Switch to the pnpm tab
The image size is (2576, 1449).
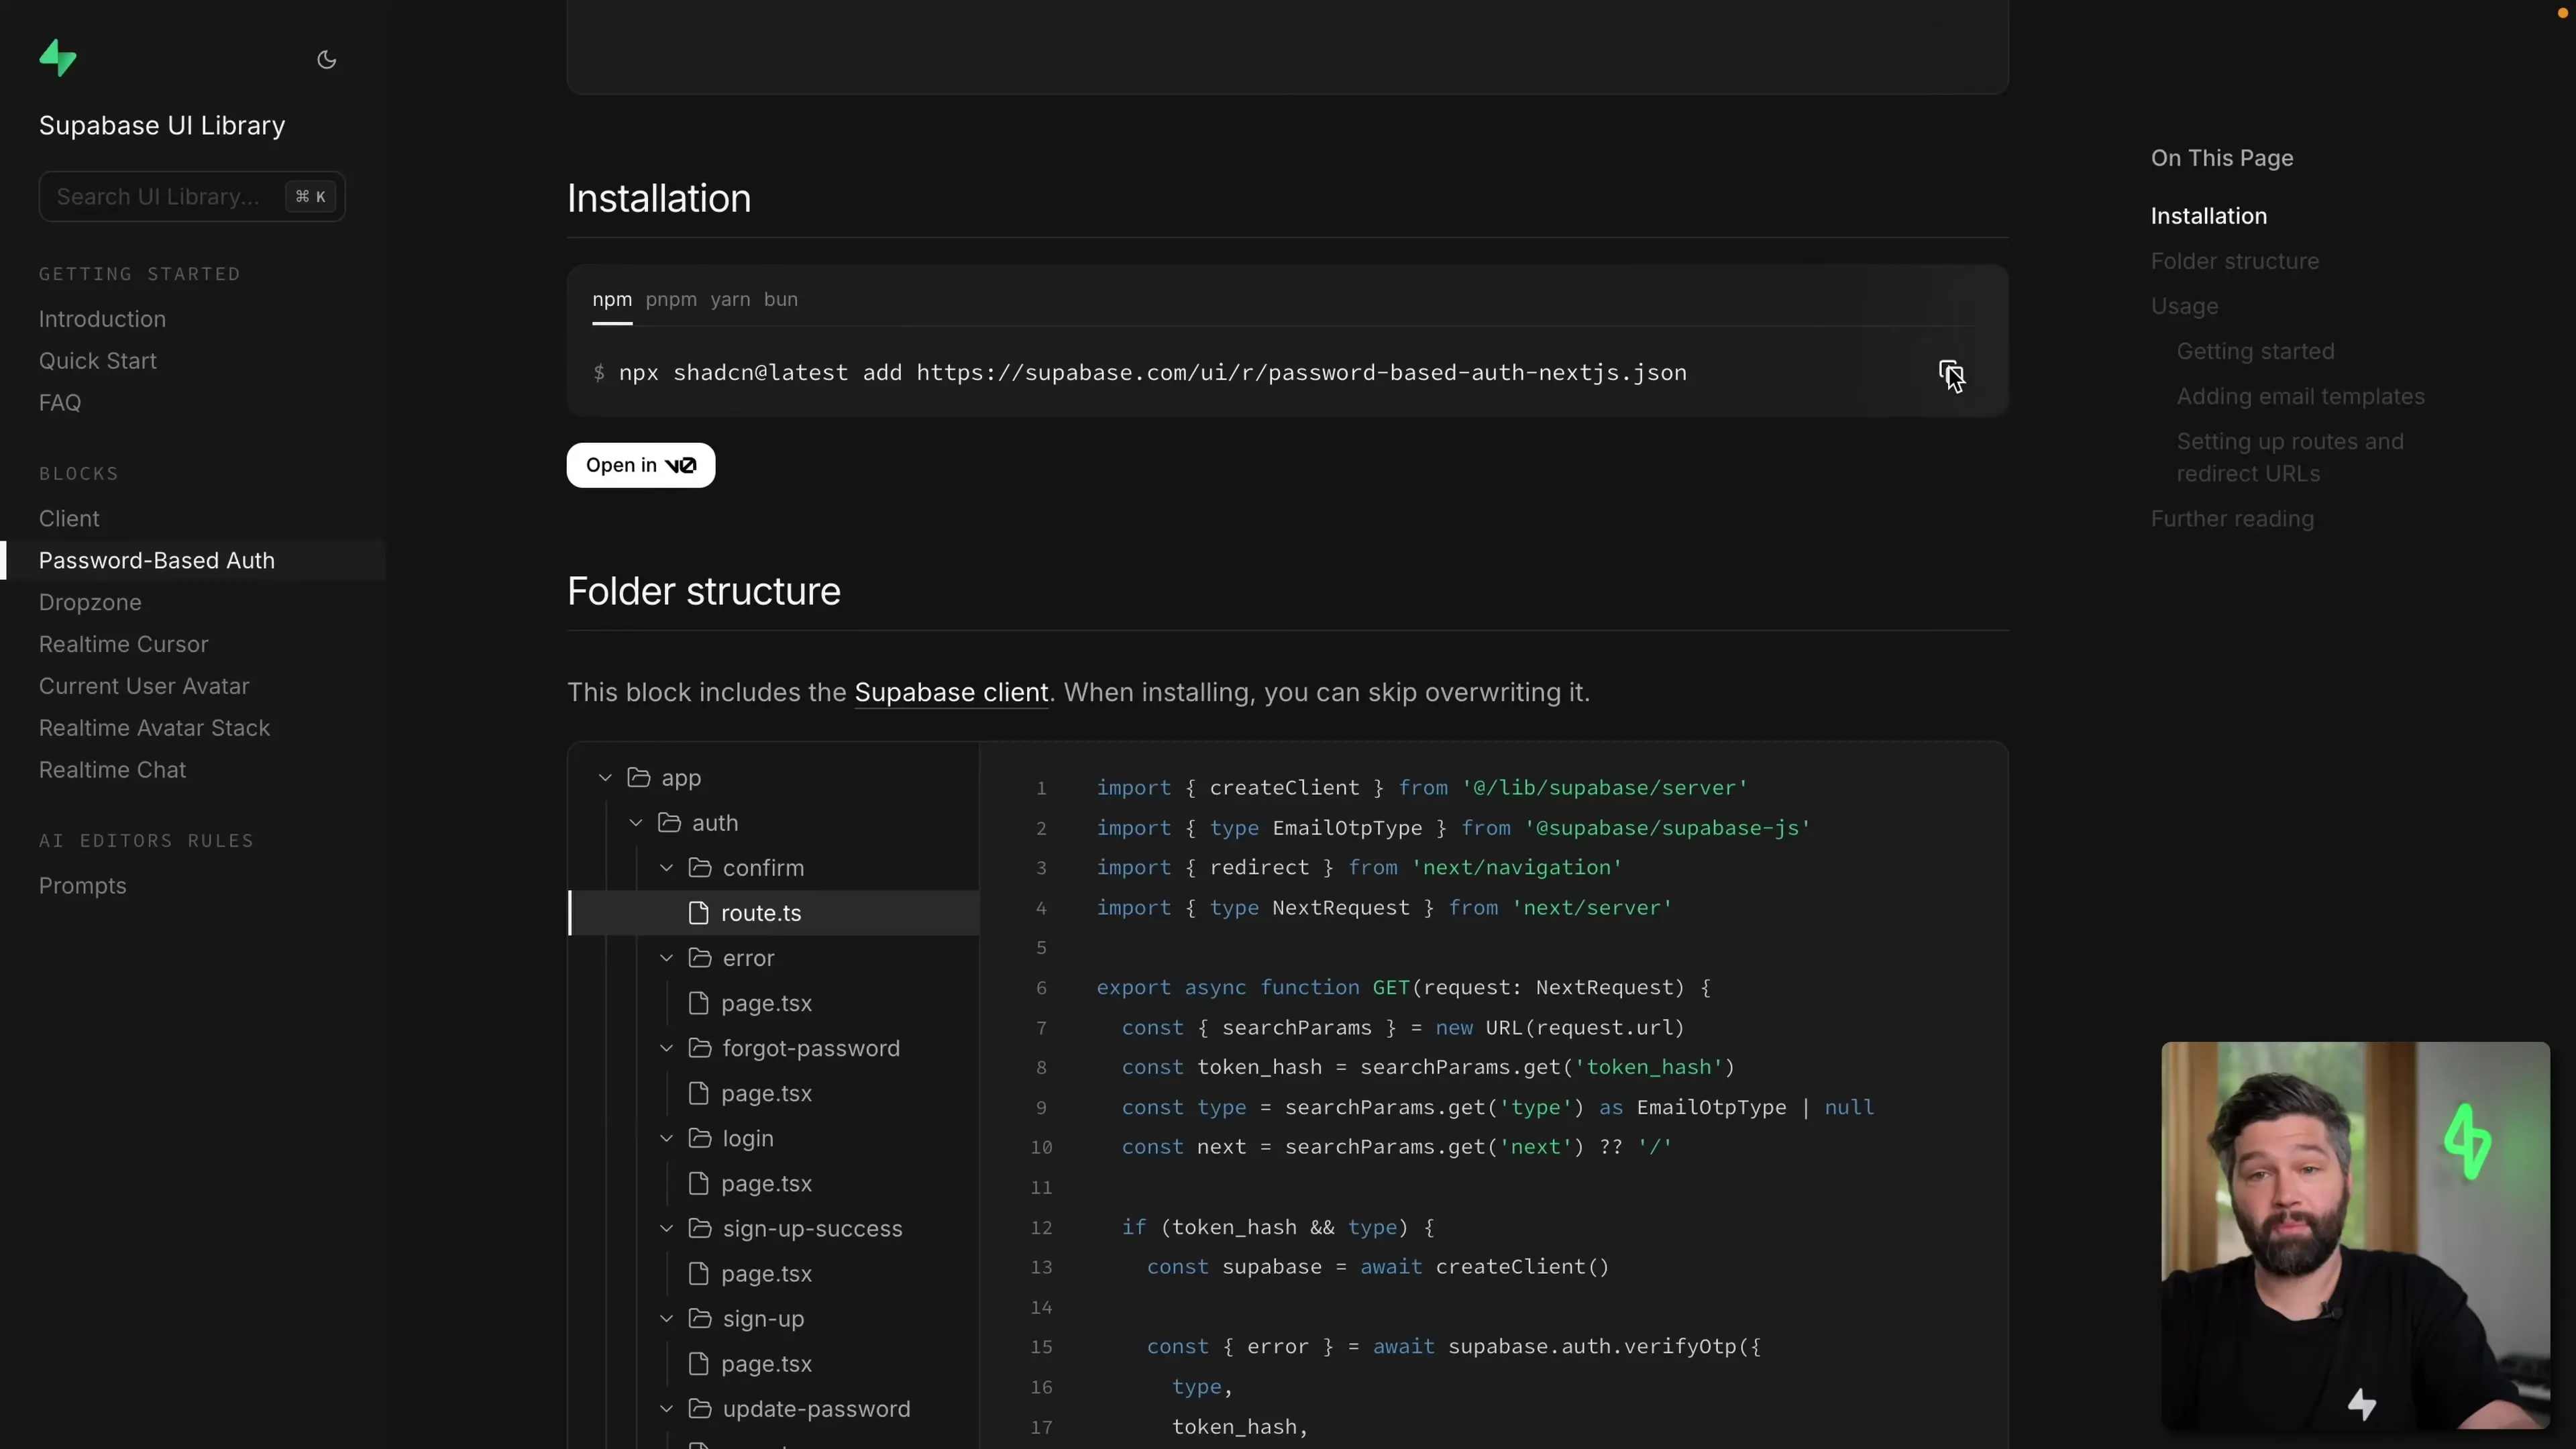[x=671, y=300]
